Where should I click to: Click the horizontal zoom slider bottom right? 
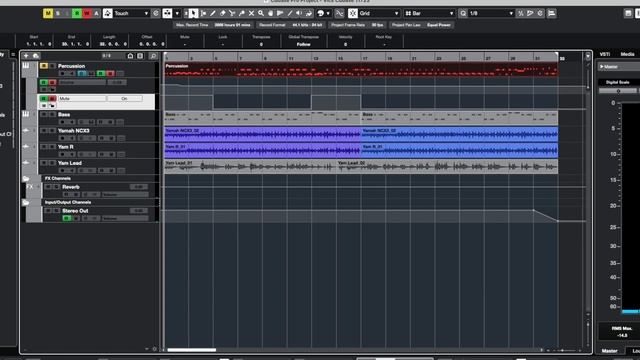(x=562, y=350)
